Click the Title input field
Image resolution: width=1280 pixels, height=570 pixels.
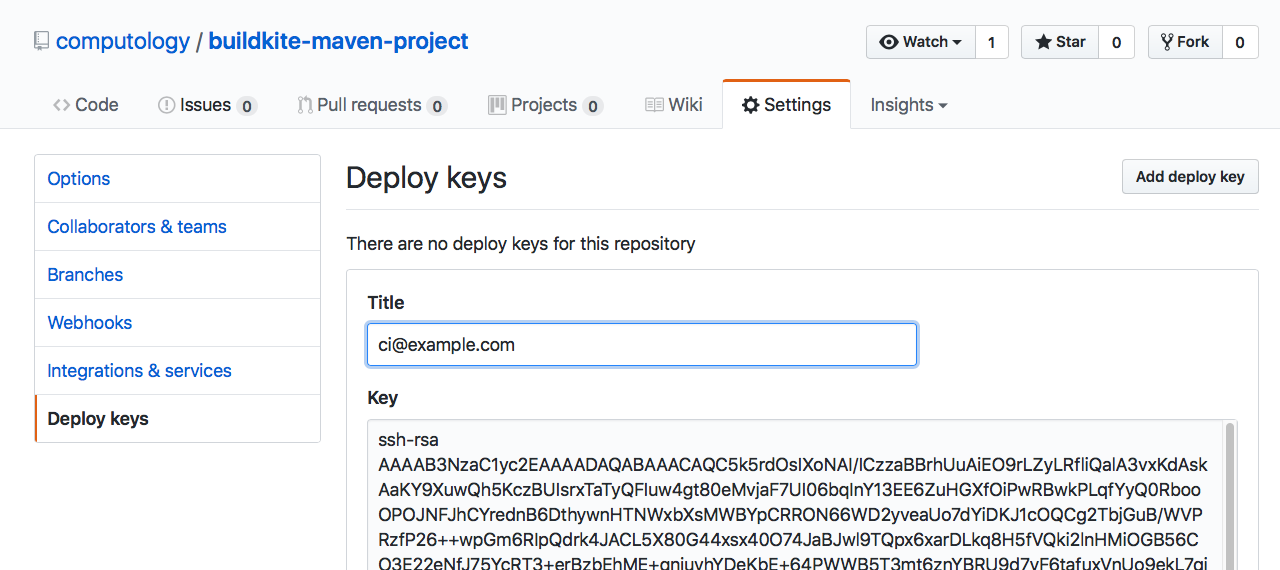coord(641,345)
